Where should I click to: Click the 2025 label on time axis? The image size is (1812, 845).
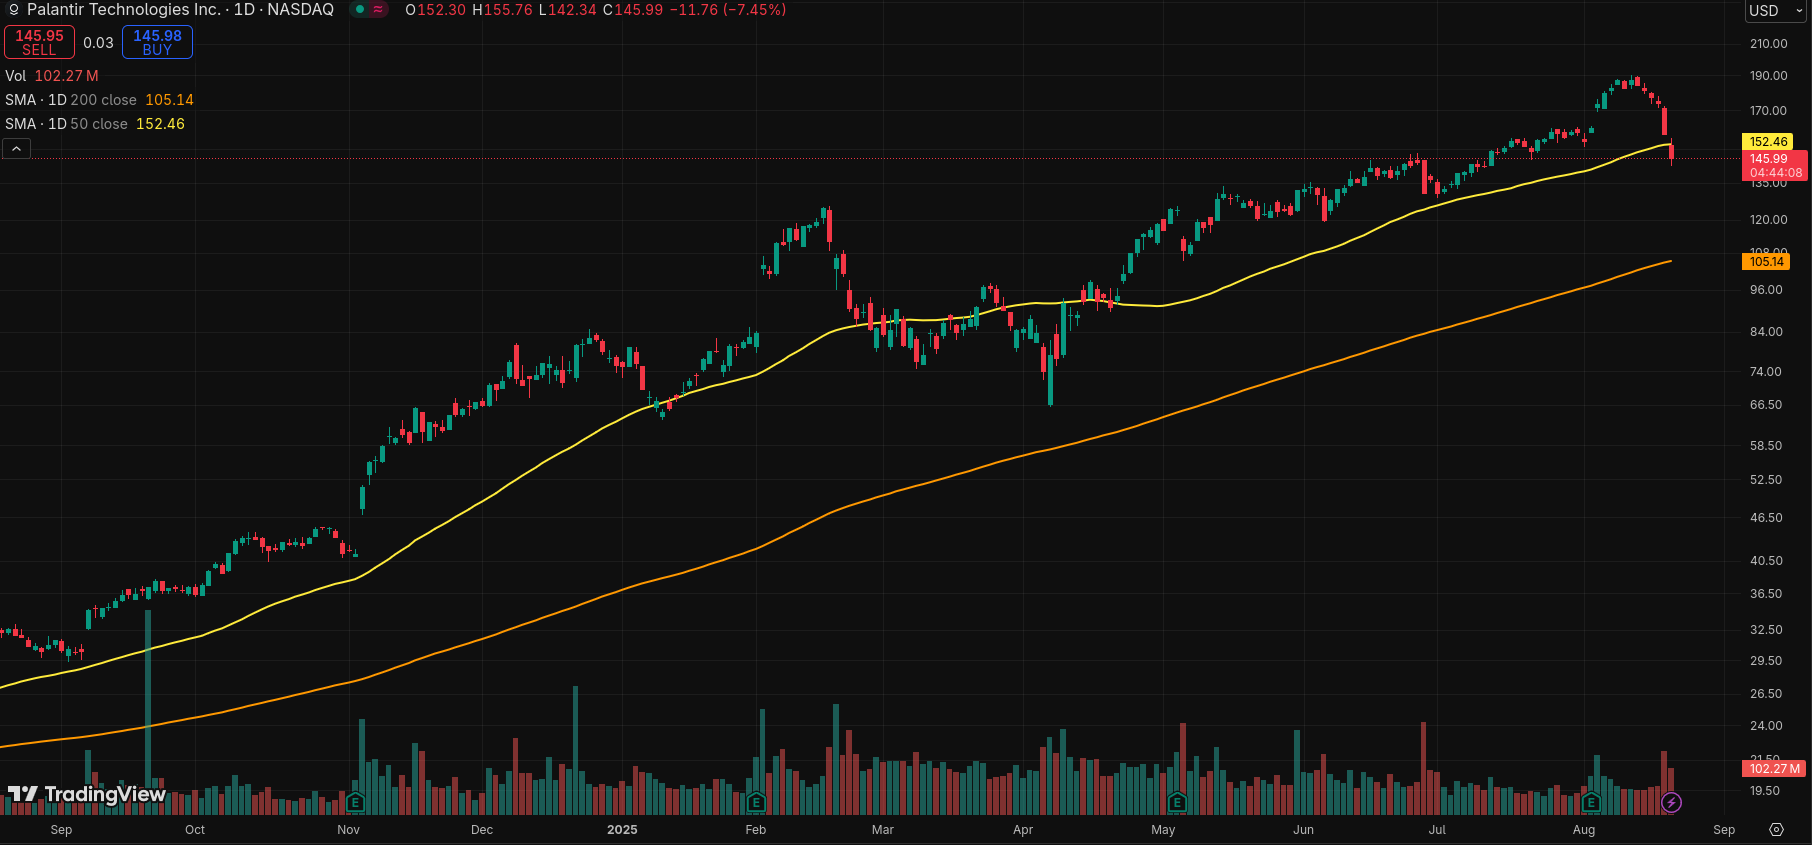[x=622, y=830]
